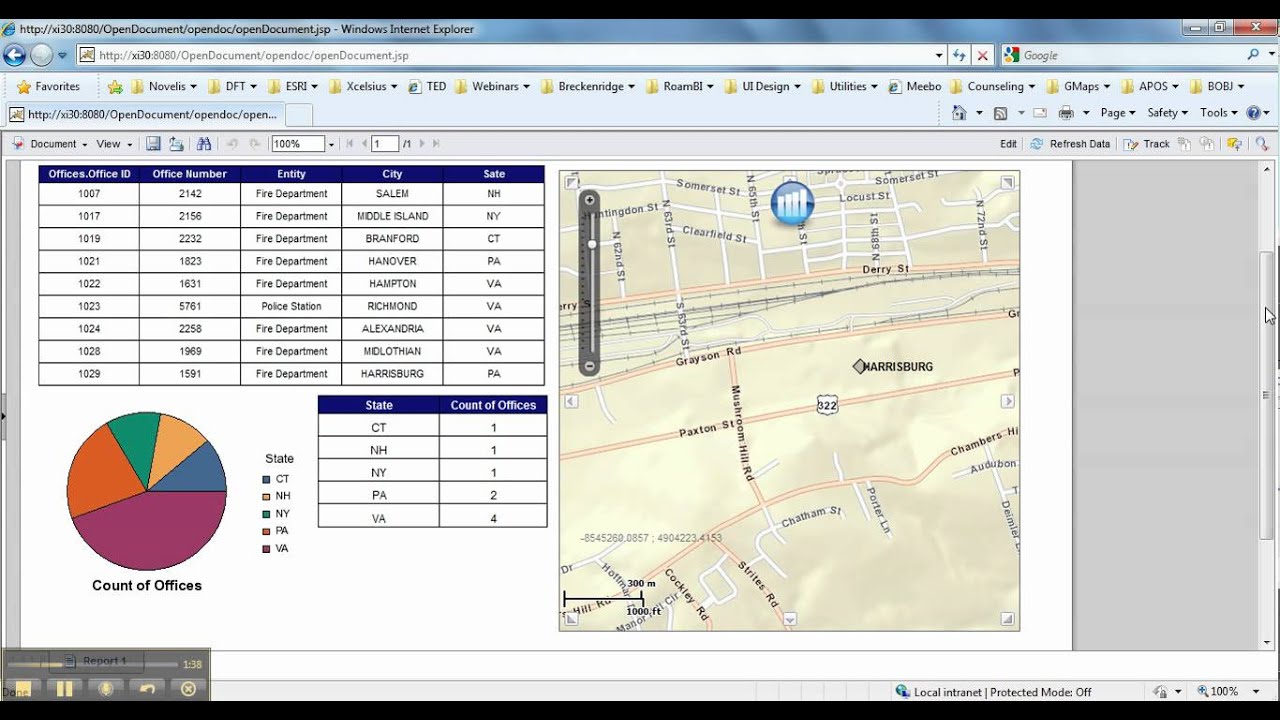Screen dimensions: 1280x720
Task: Select the HARRISBURG city table cell
Action: (392, 374)
